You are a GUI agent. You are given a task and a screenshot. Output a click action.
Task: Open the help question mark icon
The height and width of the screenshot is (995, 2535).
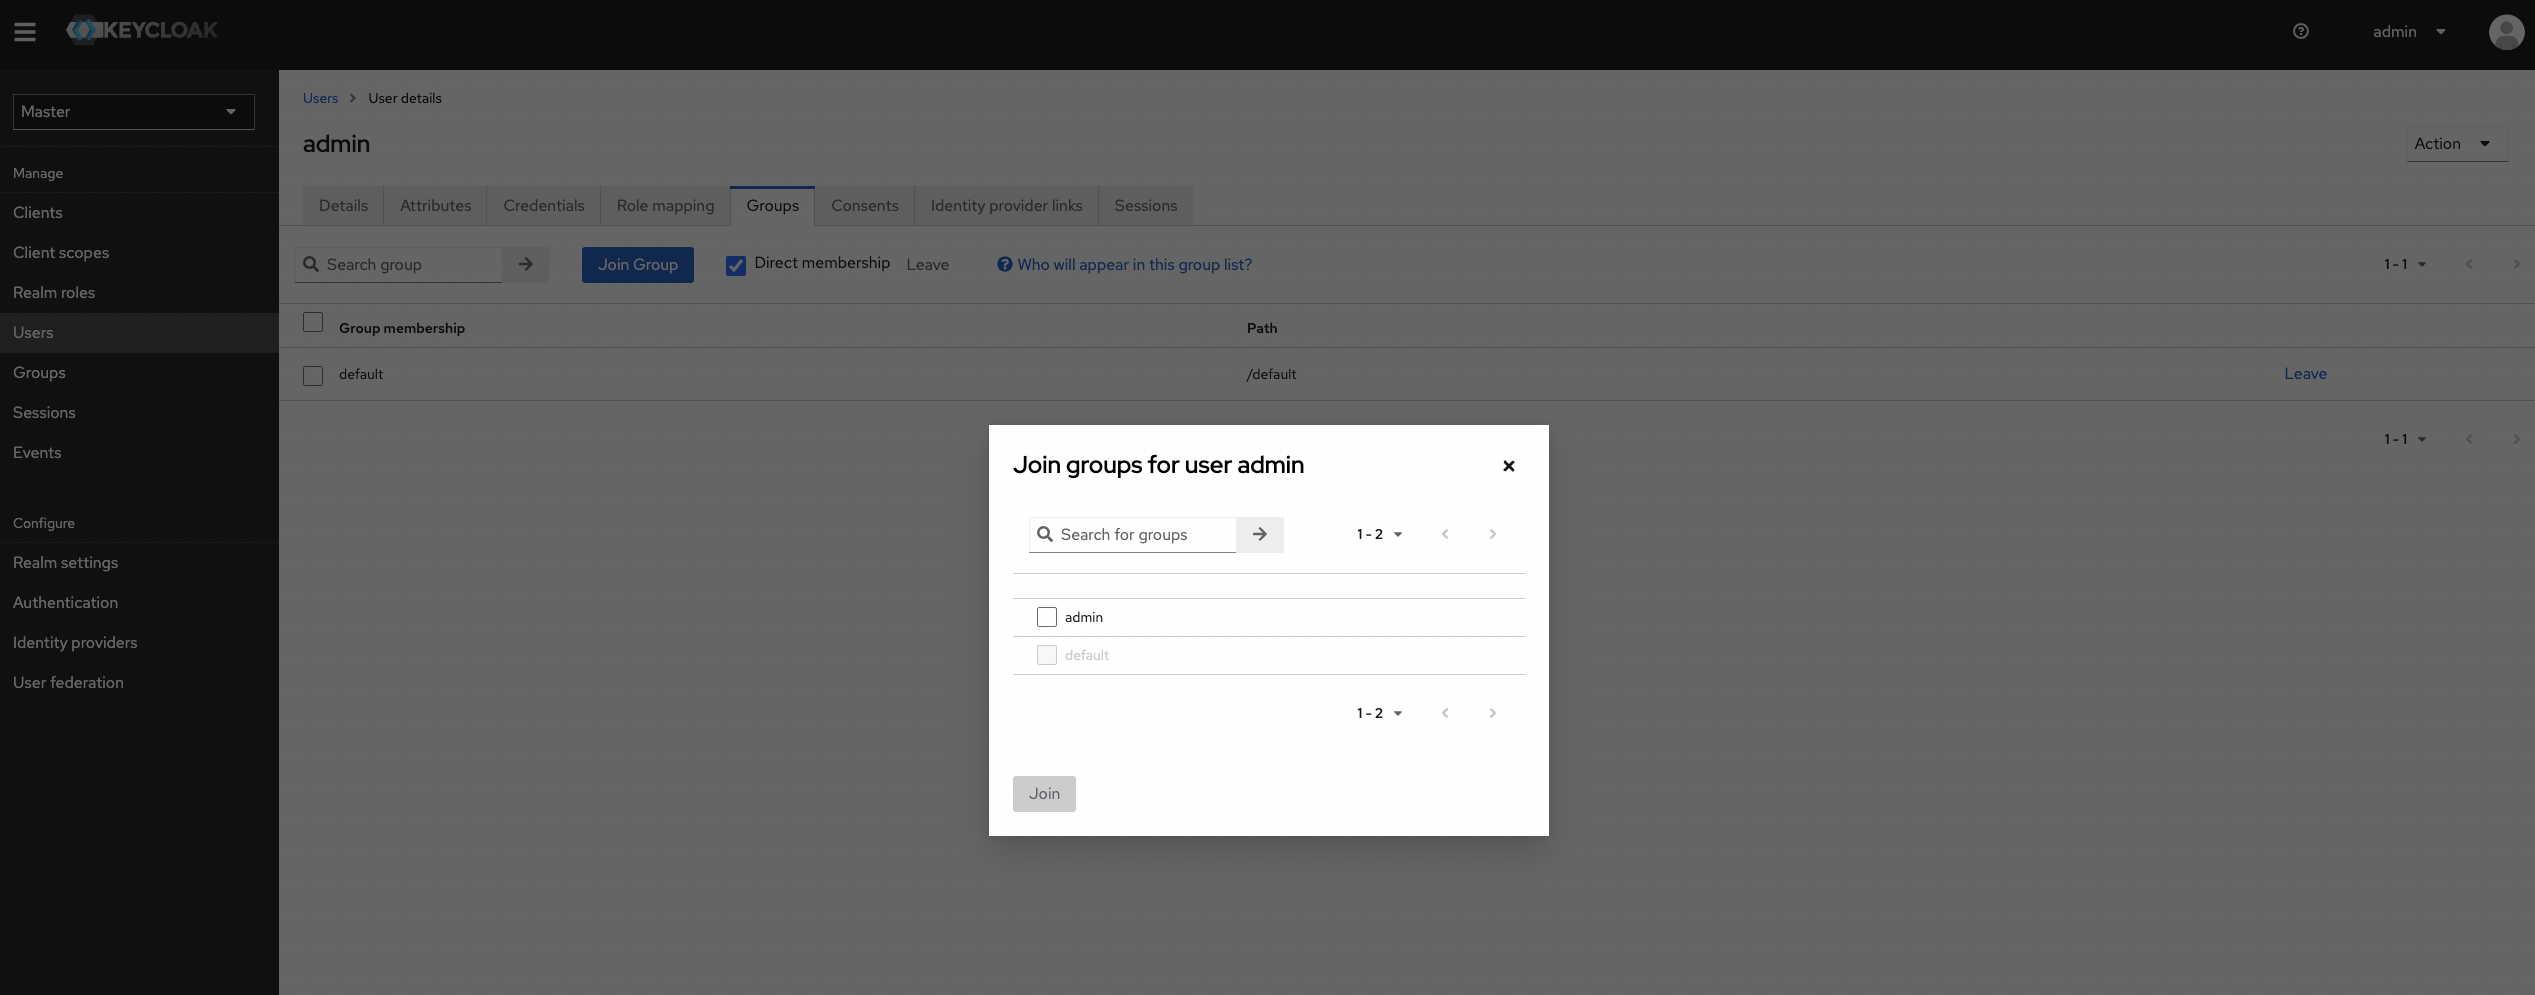(2301, 31)
